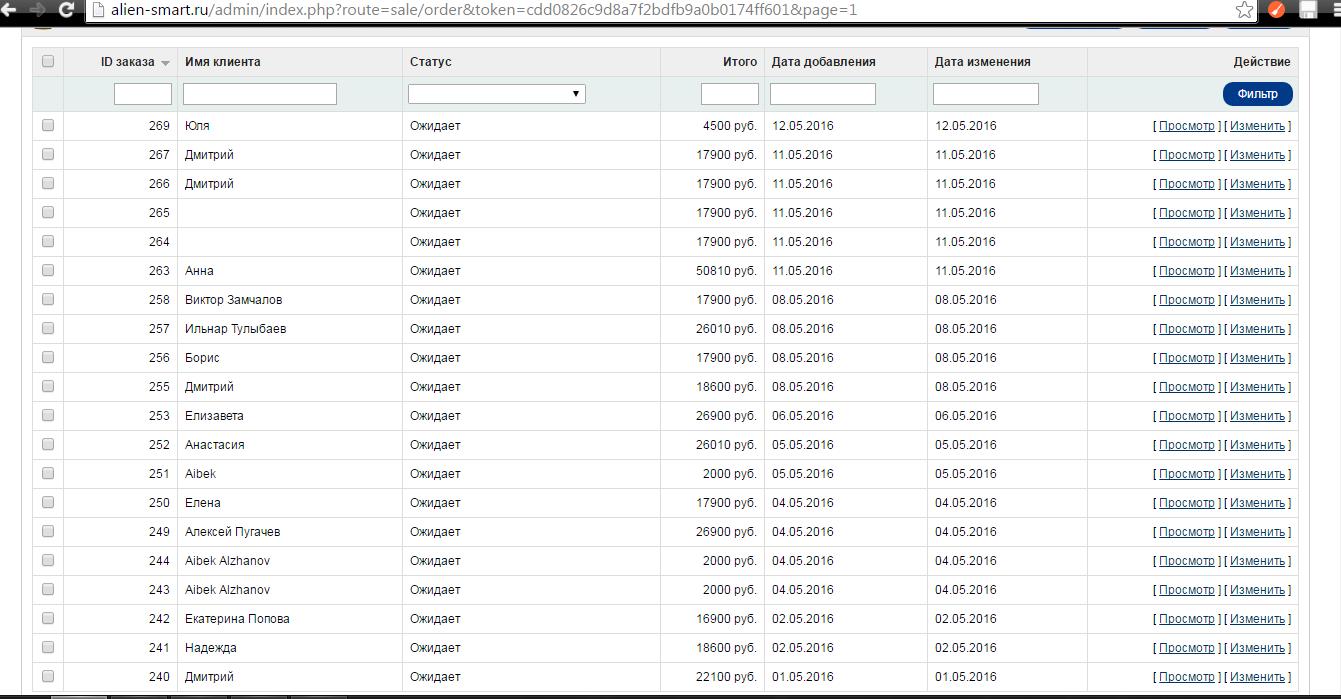
Task: Edit Виктор Замчалов's order via Изменить
Action: 1257,300
